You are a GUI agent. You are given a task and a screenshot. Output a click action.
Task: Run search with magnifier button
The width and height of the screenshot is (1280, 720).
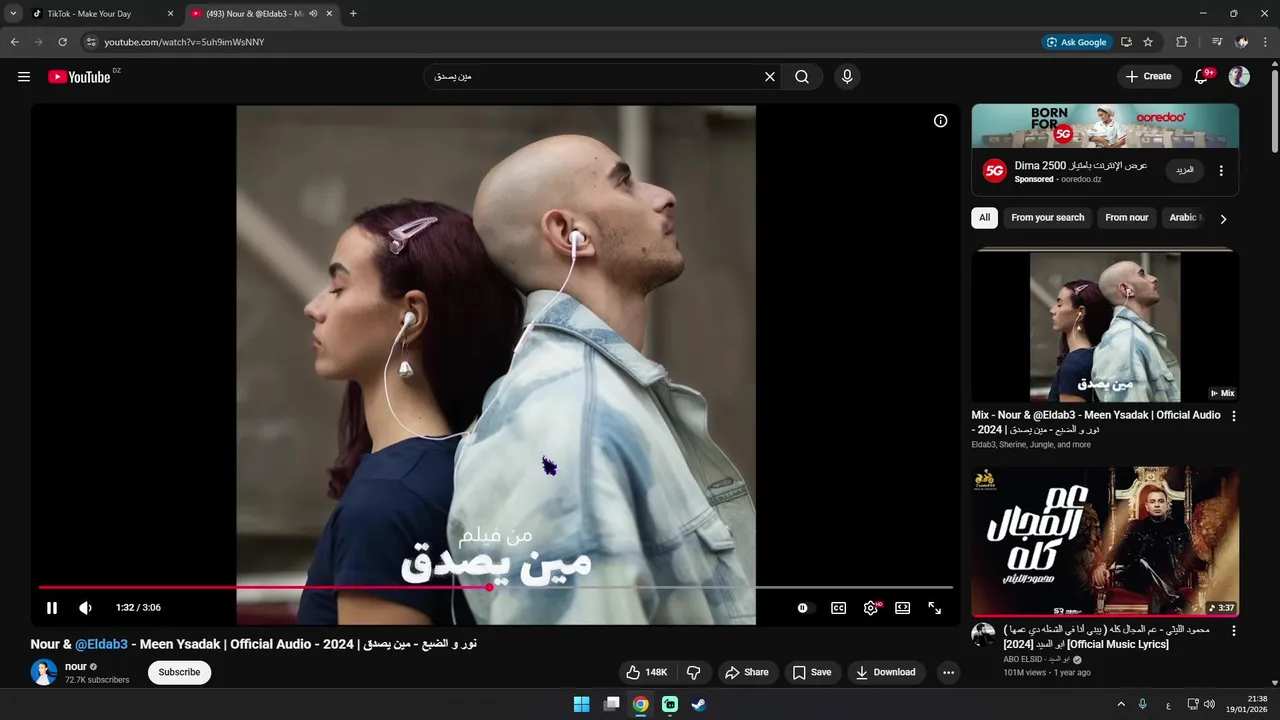pos(802,77)
